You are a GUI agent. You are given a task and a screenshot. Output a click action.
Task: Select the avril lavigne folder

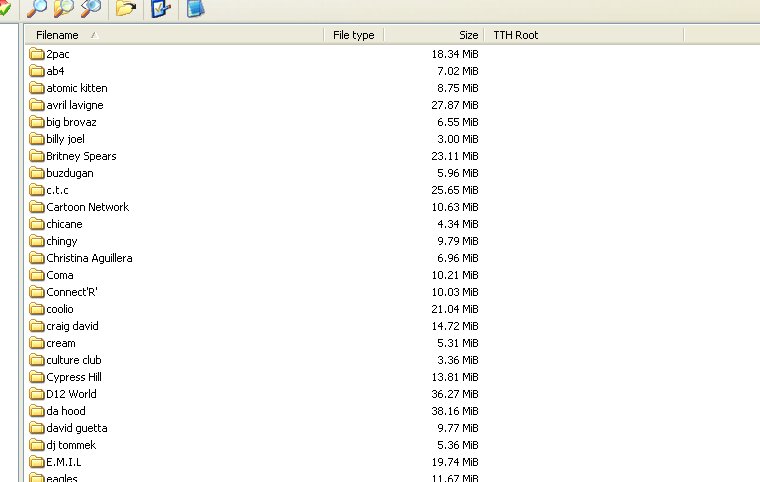click(x=74, y=105)
